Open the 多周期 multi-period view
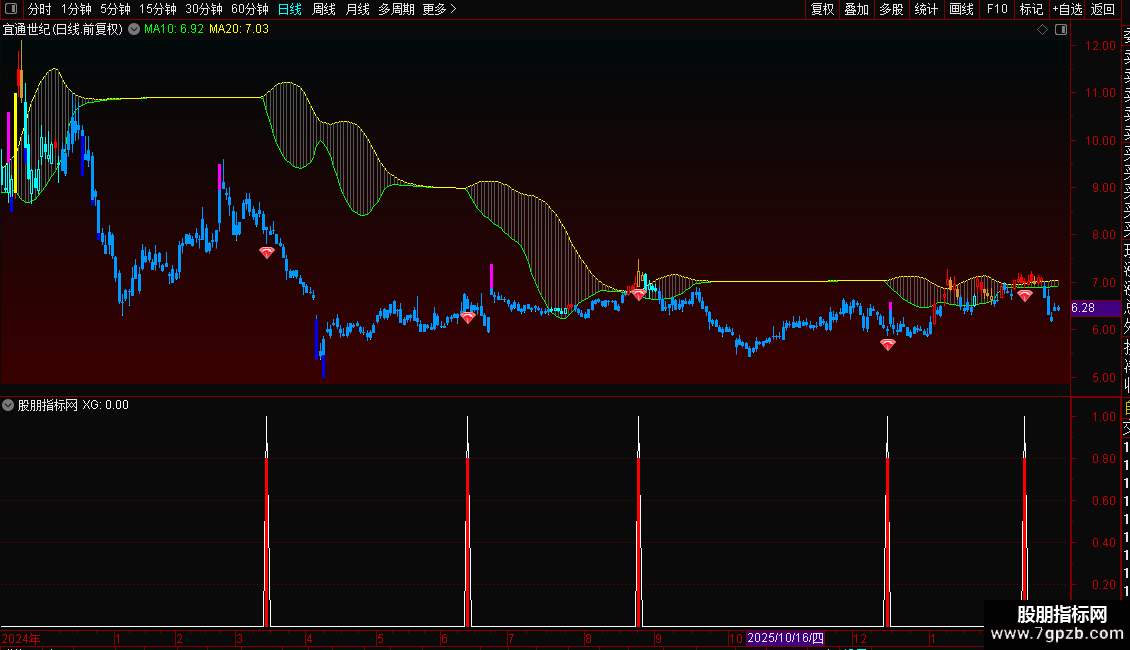The width and height of the screenshot is (1130, 650). click(396, 9)
